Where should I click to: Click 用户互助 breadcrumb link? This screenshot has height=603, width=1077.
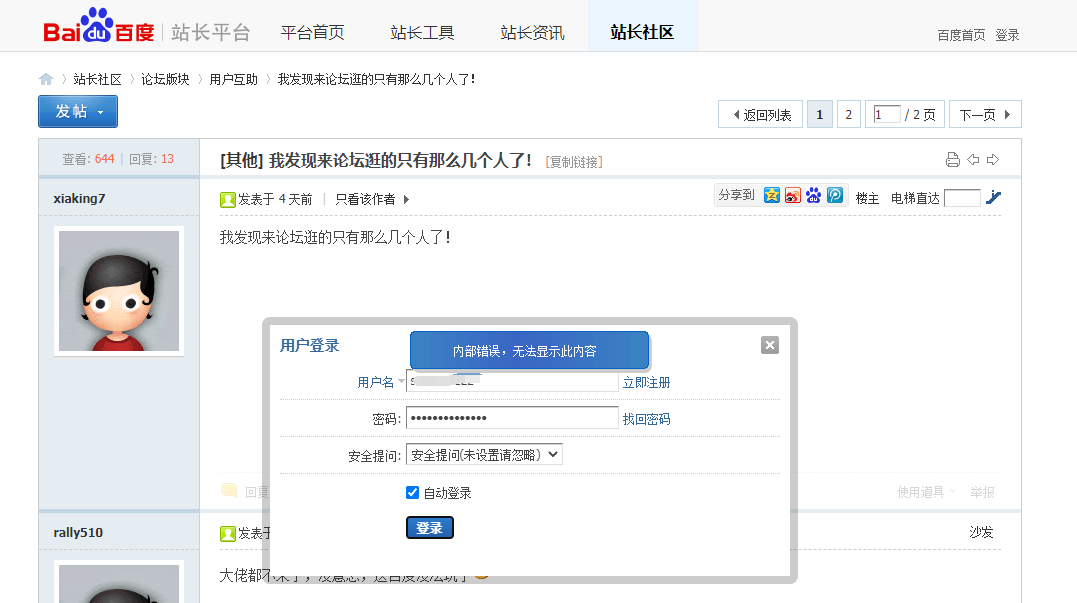point(234,80)
